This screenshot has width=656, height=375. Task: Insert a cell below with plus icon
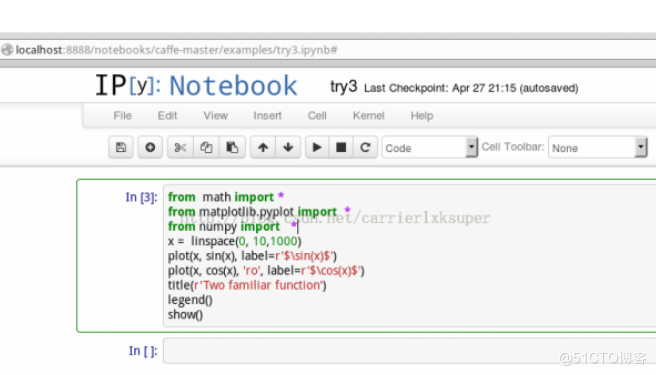point(150,147)
